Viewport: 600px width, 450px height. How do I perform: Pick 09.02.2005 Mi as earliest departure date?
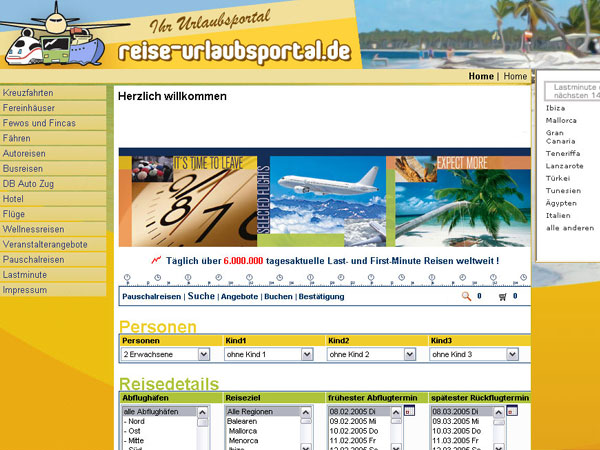[x=354, y=421]
